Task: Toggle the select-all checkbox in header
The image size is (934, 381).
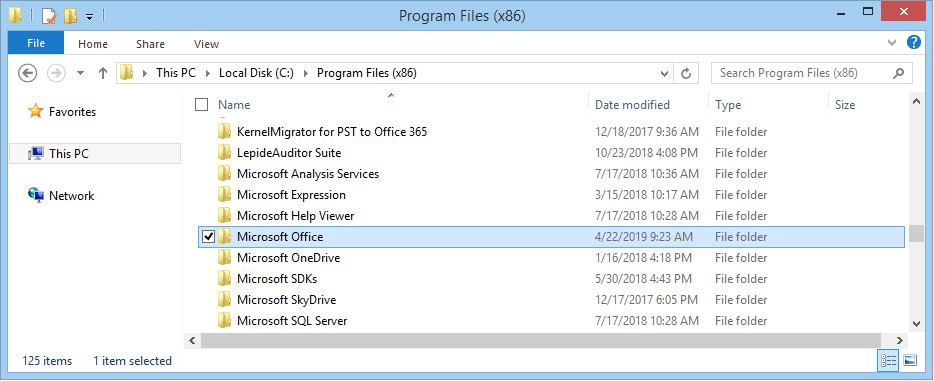Action: tap(201, 105)
